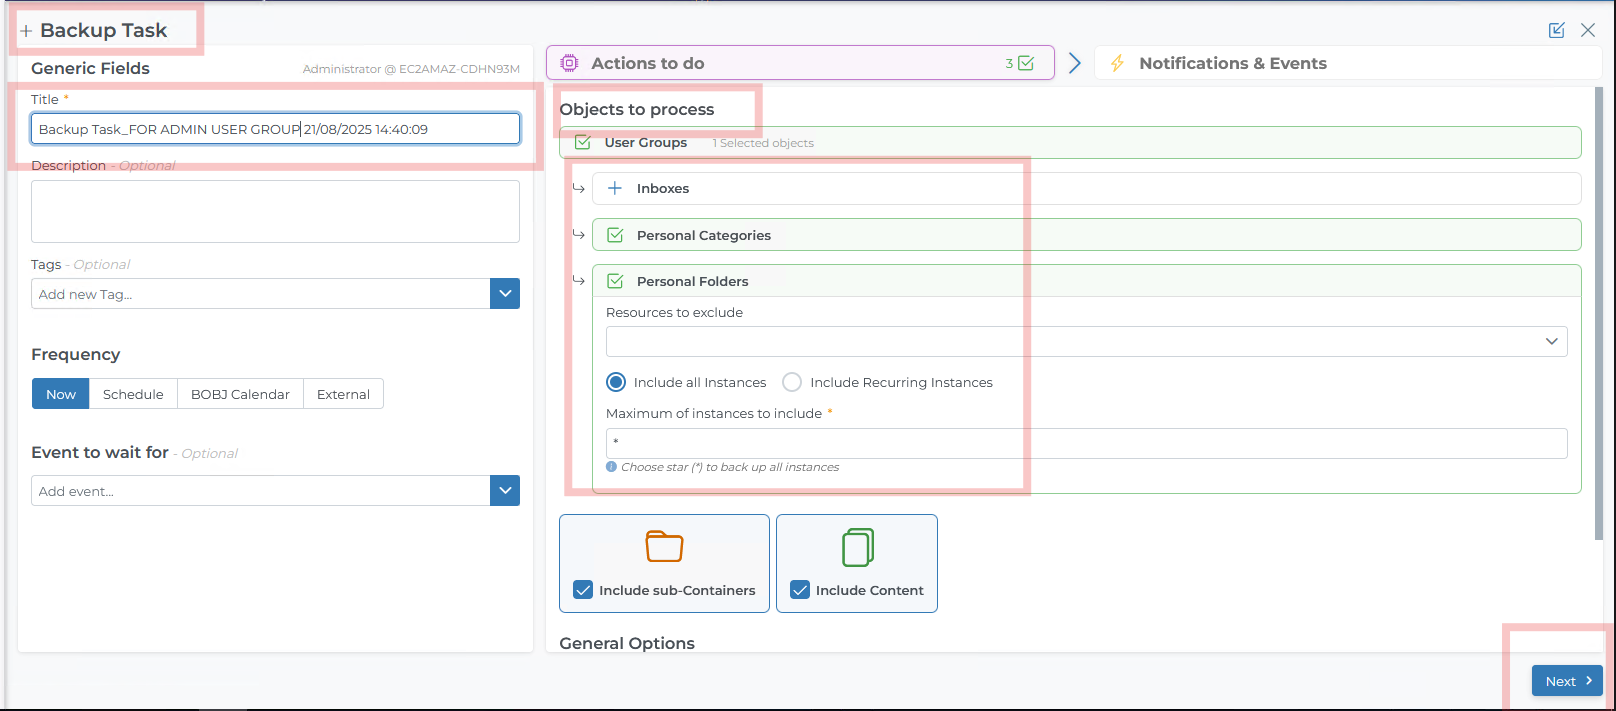The height and width of the screenshot is (711, 1616).
Task: Click the Add new Tag input
Action: tap(260, 294)
